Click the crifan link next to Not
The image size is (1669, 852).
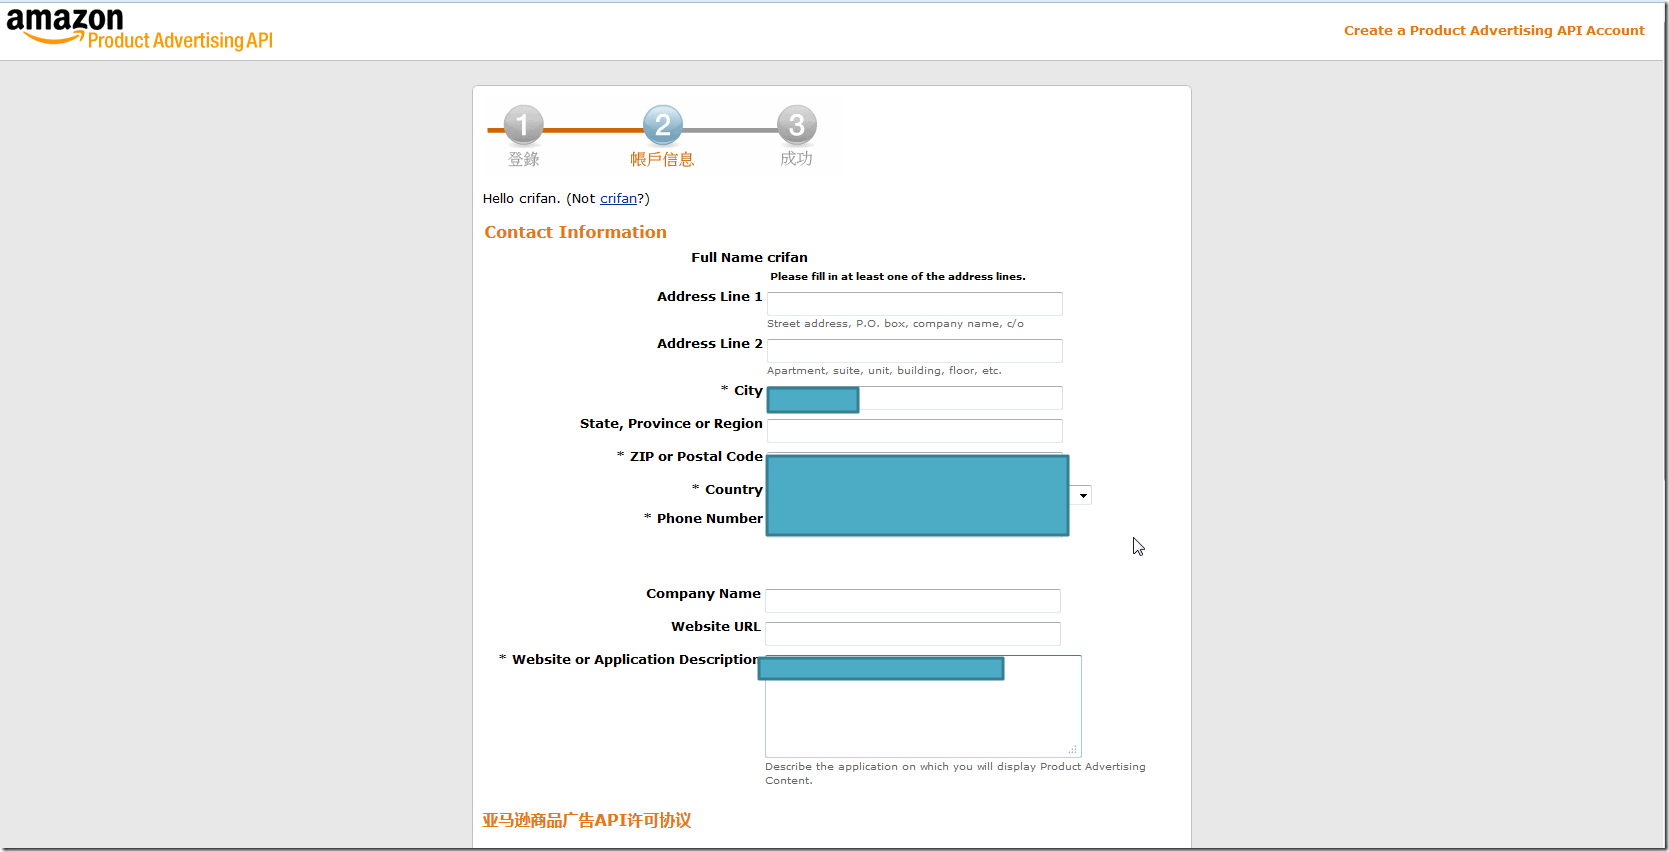click(618, 199)
